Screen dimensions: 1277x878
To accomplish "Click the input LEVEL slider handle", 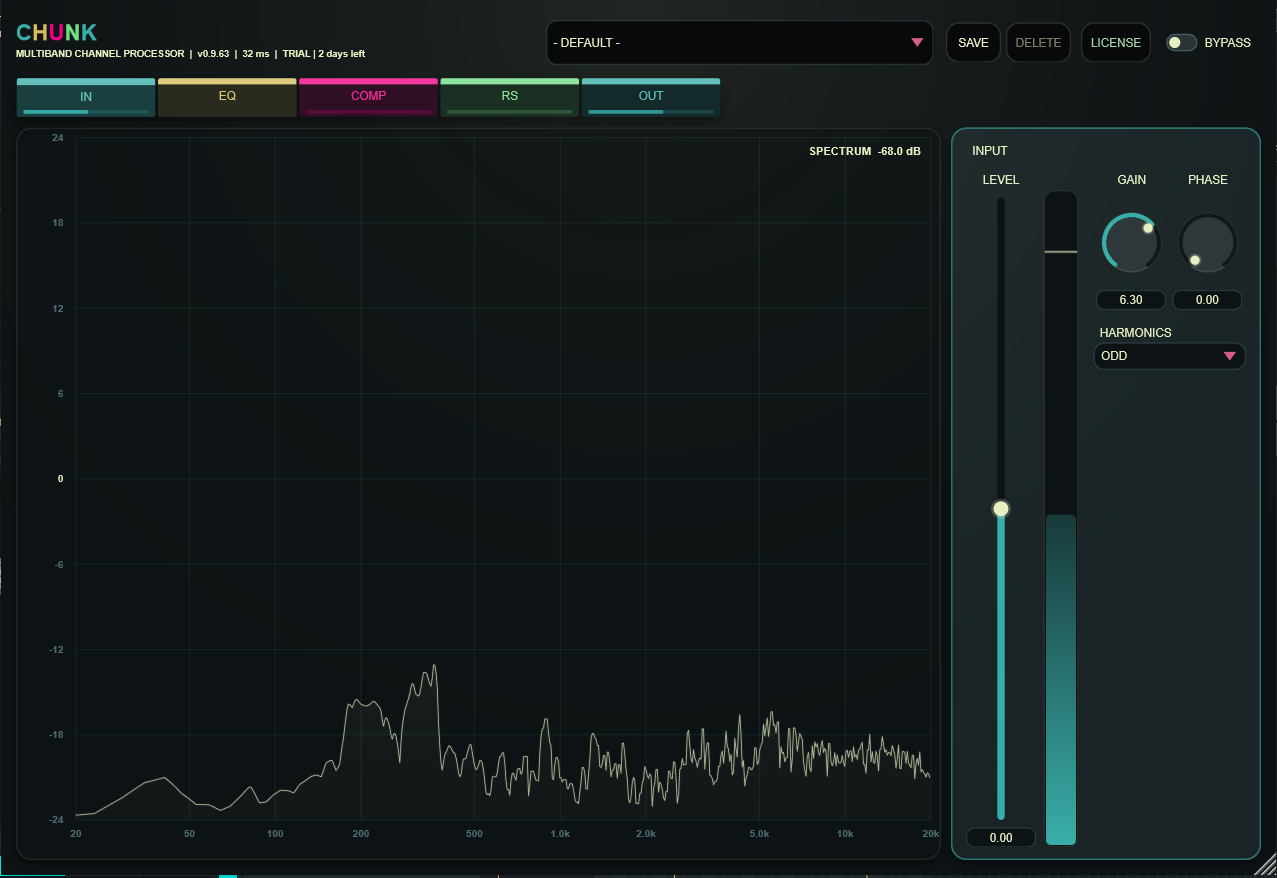I will [1001, 509].
